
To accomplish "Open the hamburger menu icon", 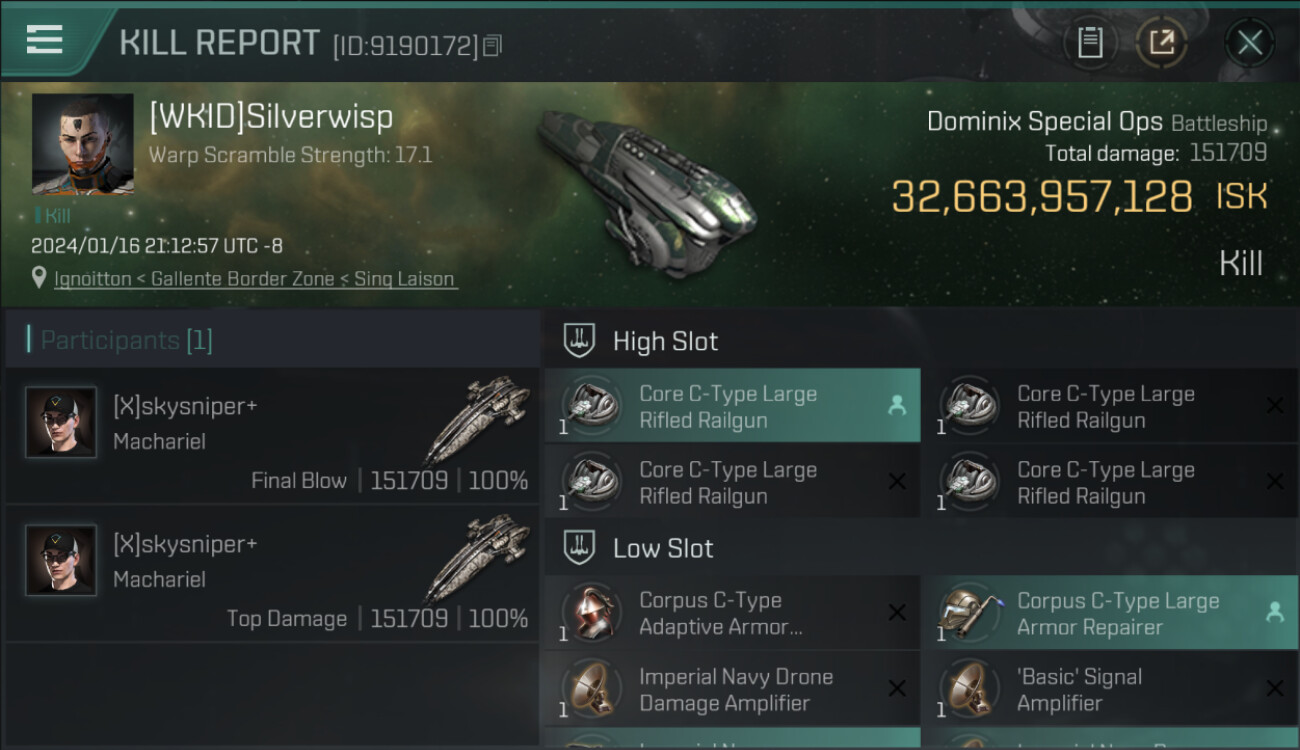I will (x=45, y=40).
